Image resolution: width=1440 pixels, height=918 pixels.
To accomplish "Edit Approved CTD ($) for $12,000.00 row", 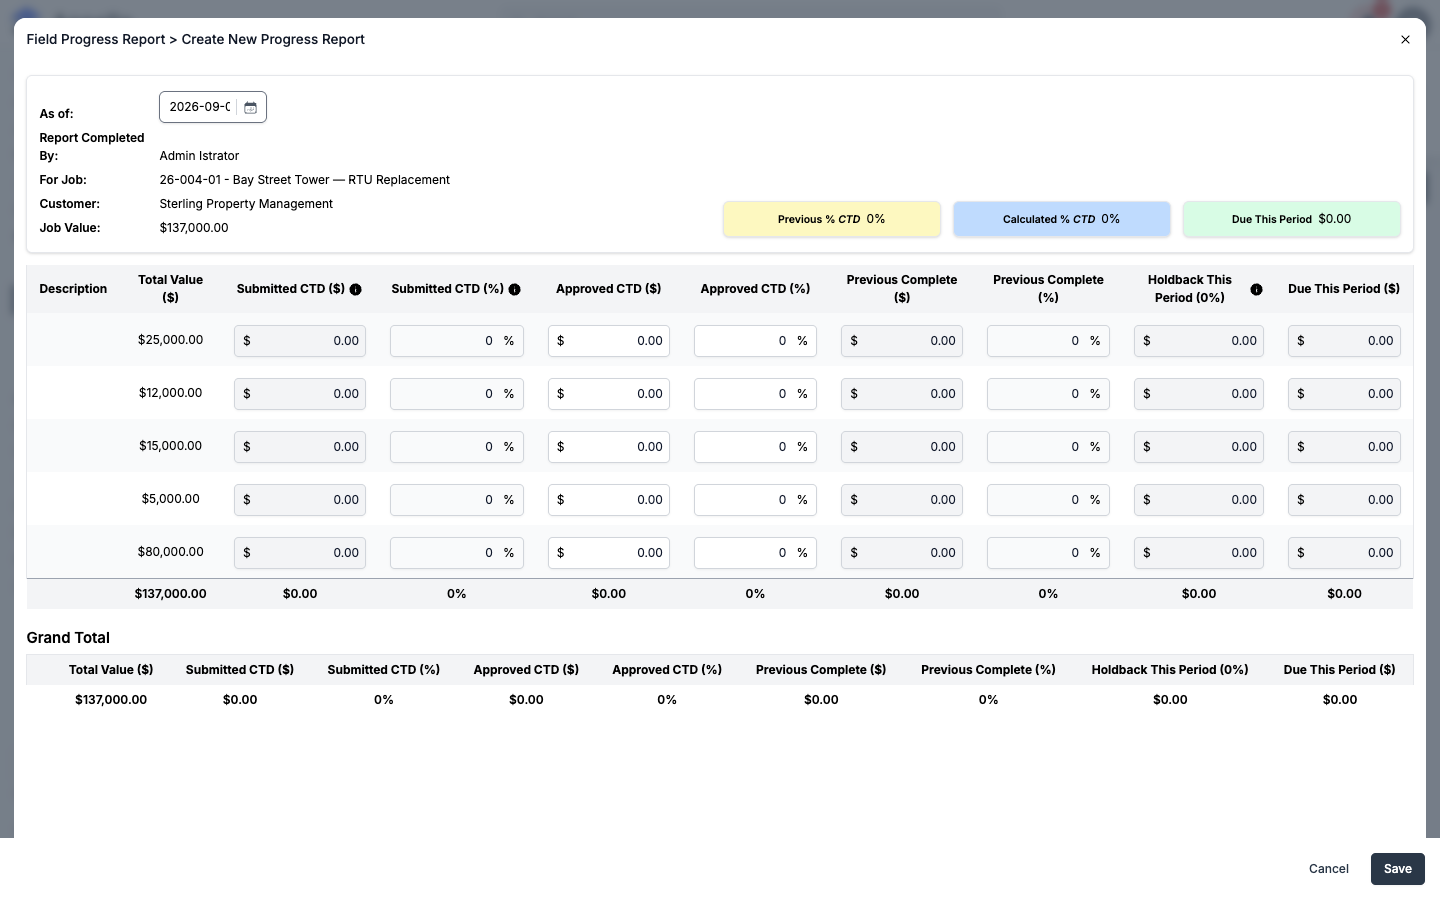I will pyautogui.click(x=609, y=394).
